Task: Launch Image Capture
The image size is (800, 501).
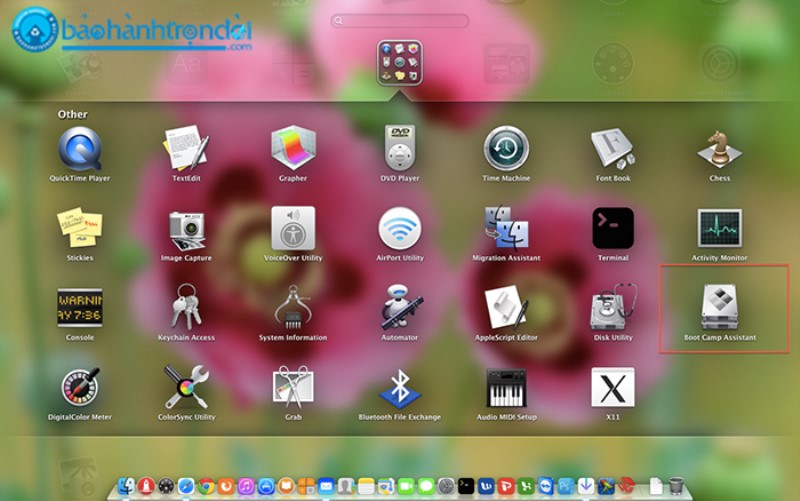Action: pyautogui.click(x=186, y=229)
